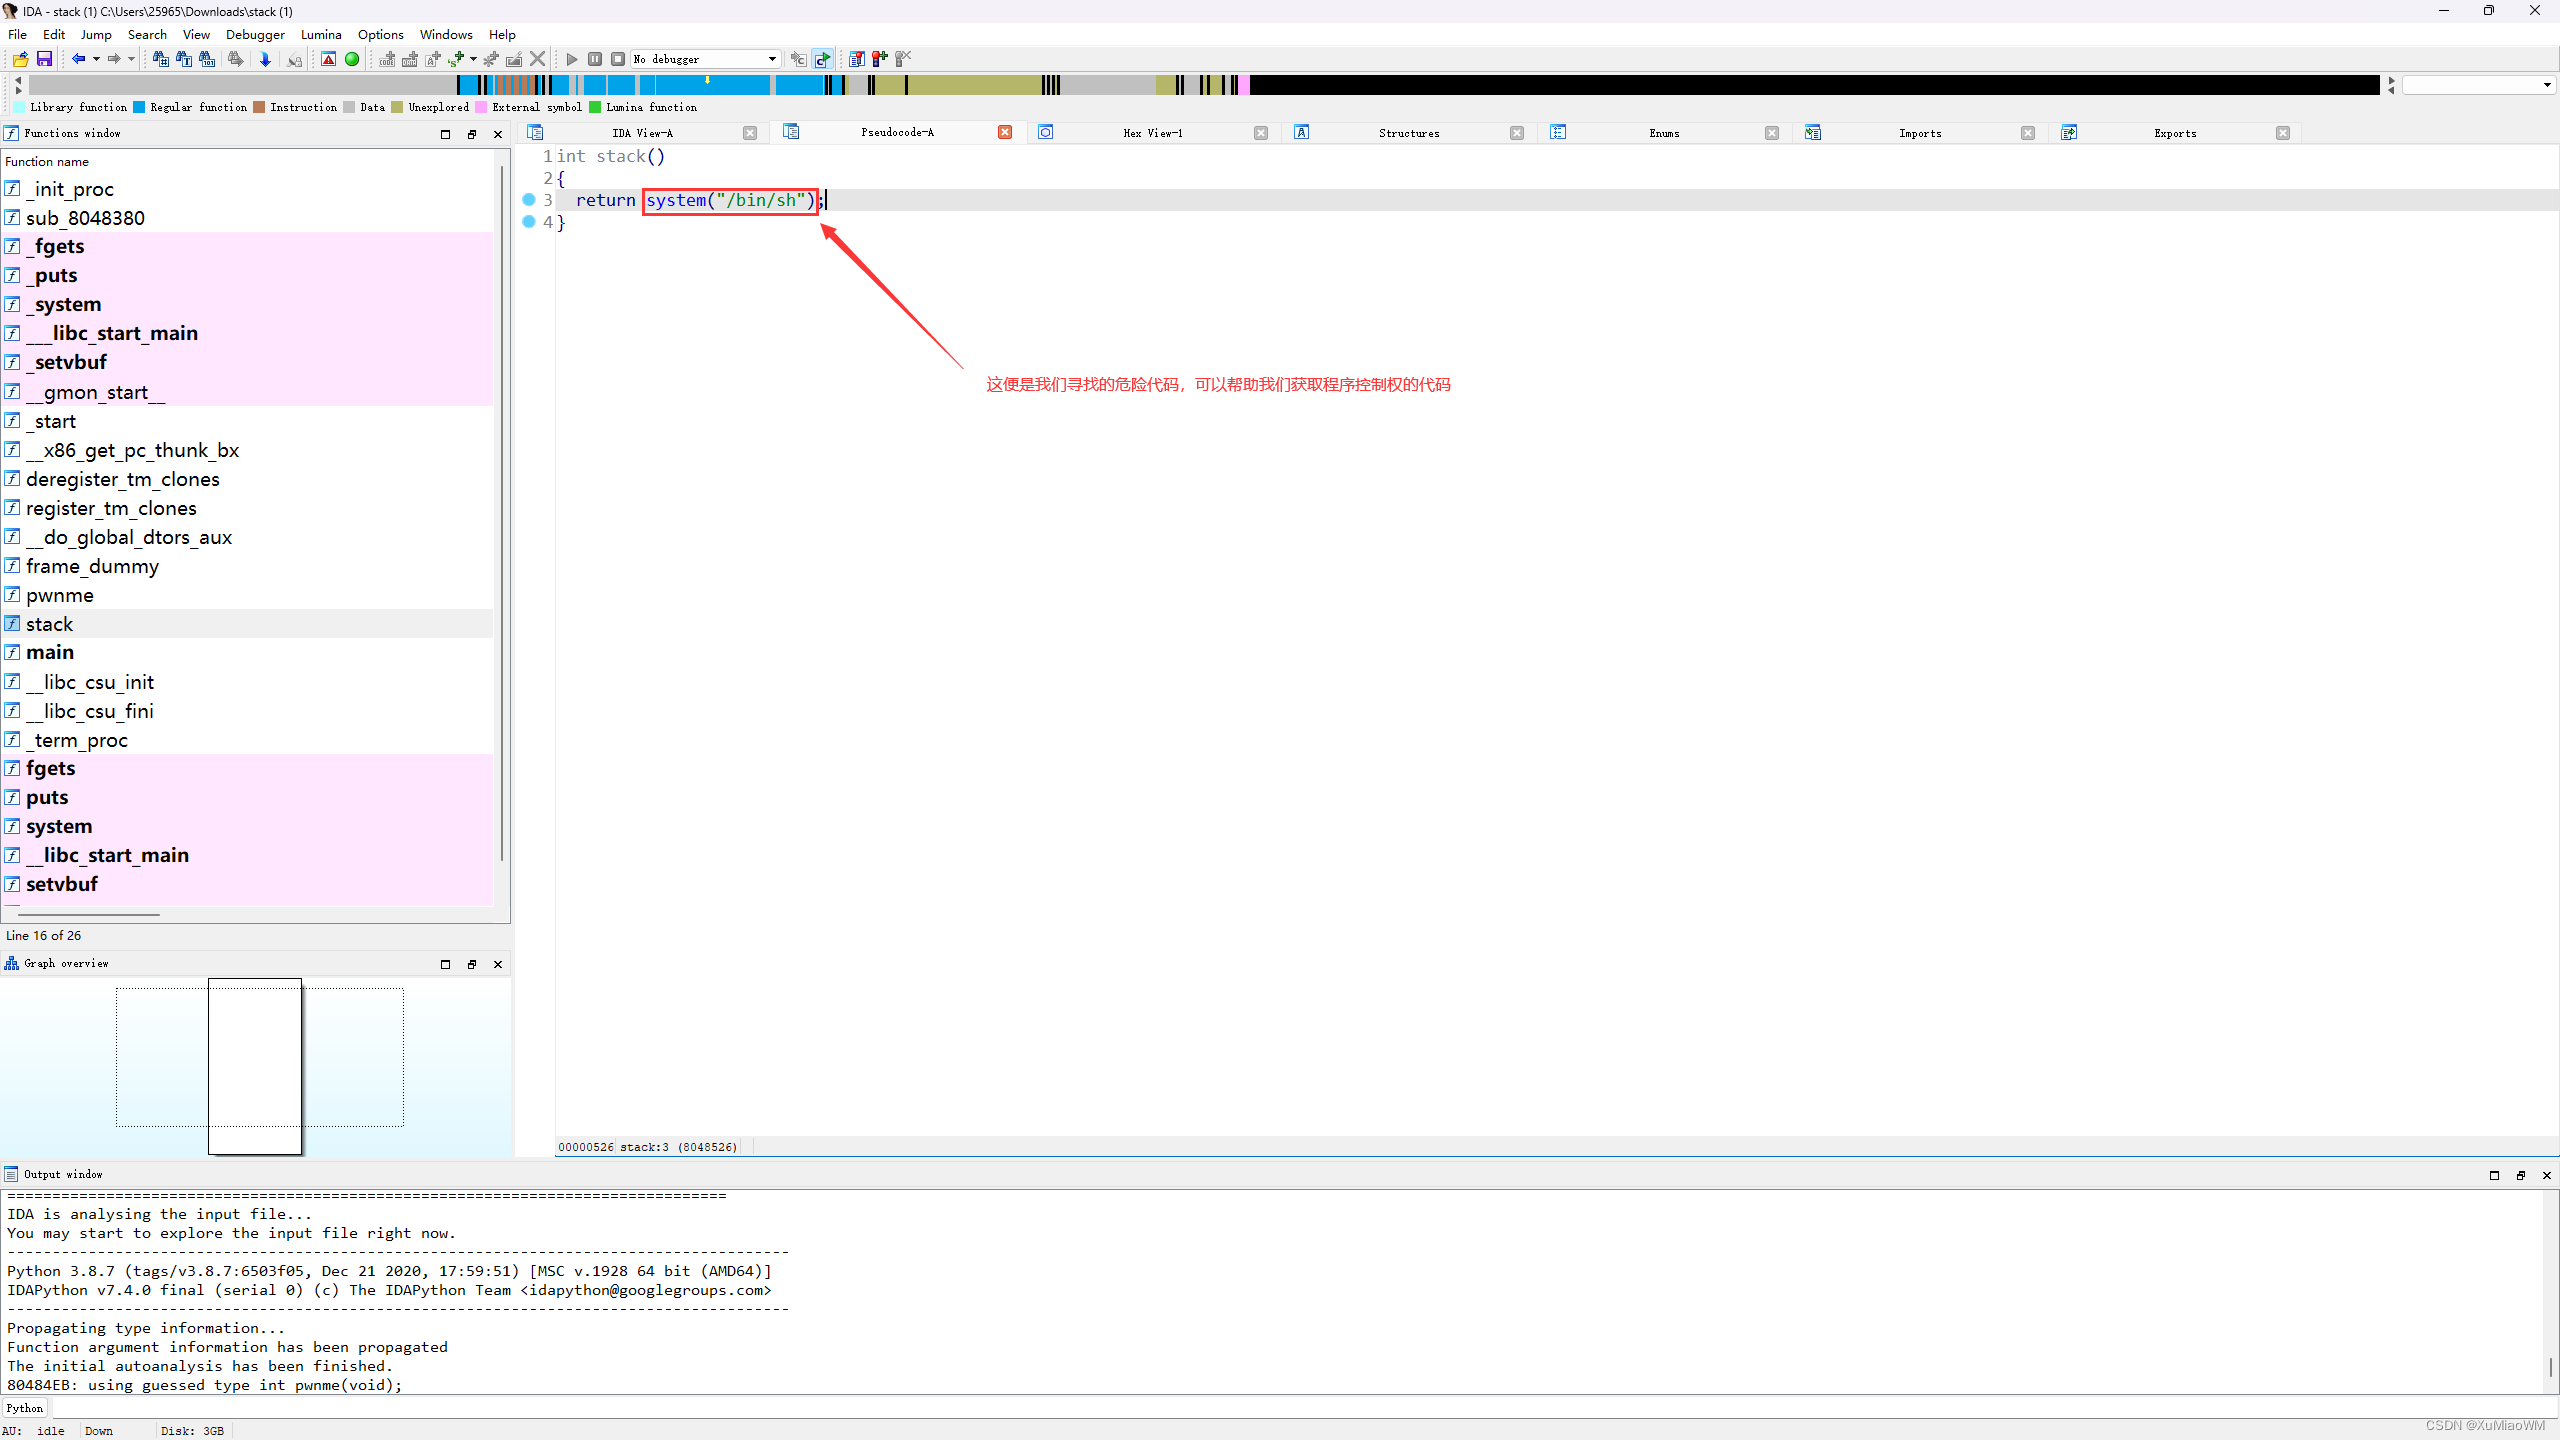Open the Debugger menu
This screenshot has height=1440, width=2560.
point(255,34)
